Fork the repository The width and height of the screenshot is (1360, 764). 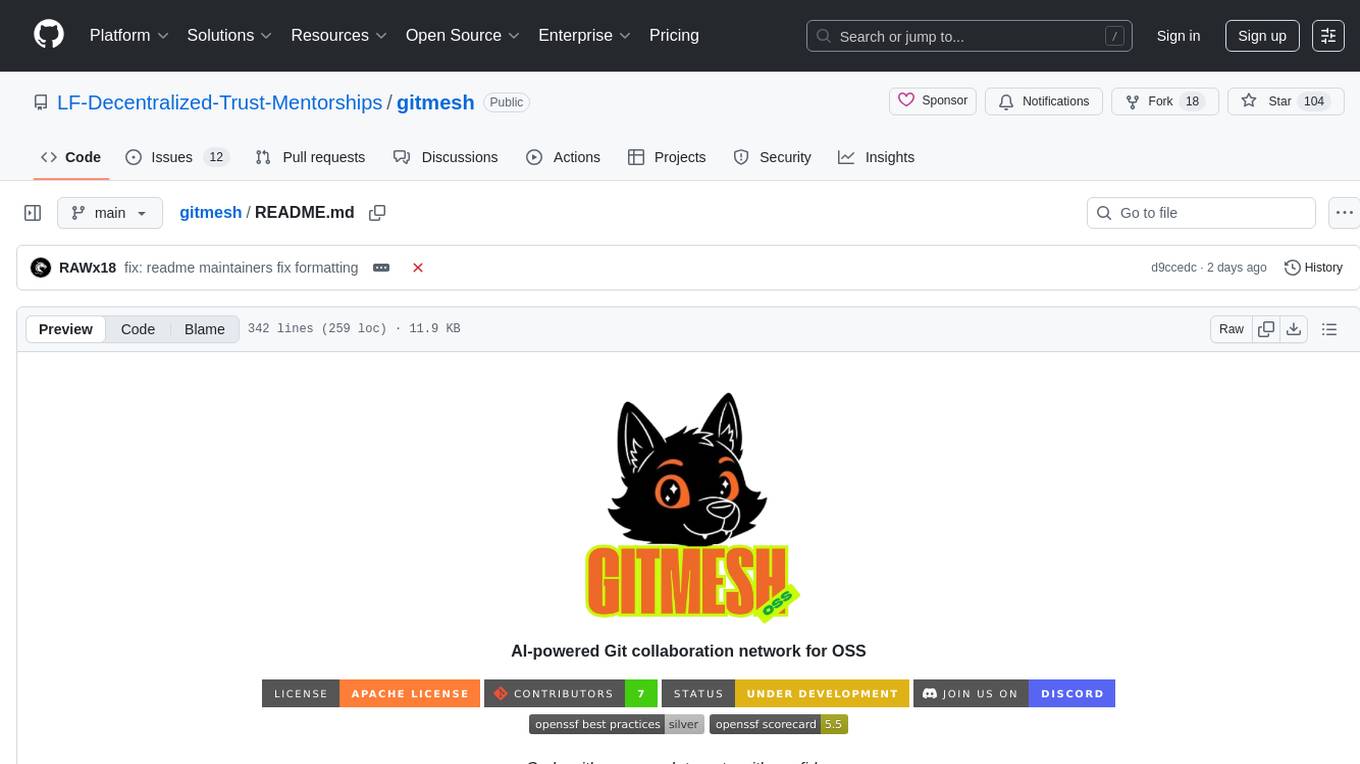pyautogui.click(x=1165, y=101)
